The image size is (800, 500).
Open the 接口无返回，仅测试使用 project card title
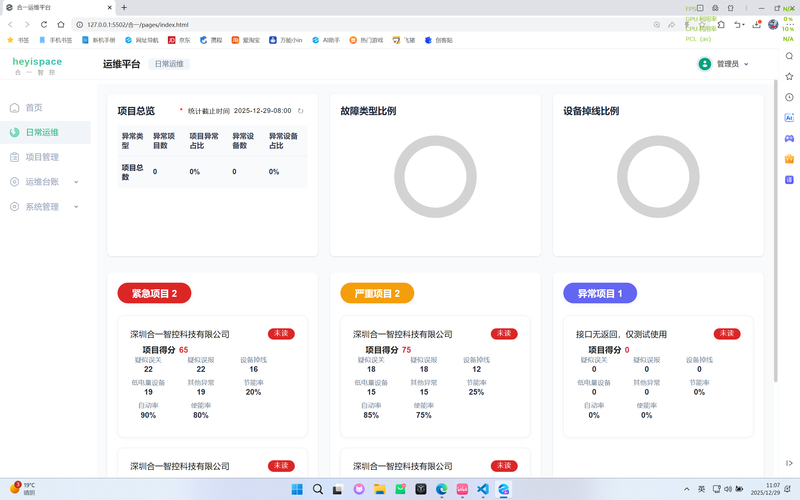(621, 334)
